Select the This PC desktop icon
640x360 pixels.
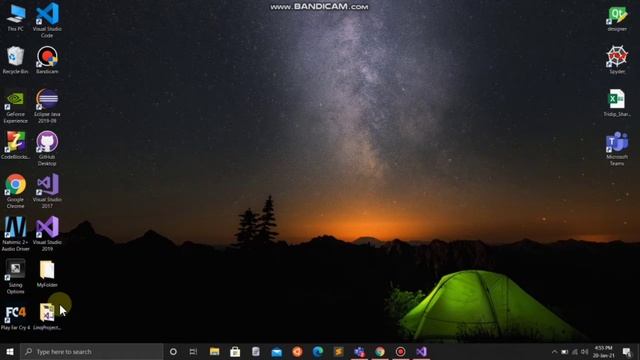(16, 17)
